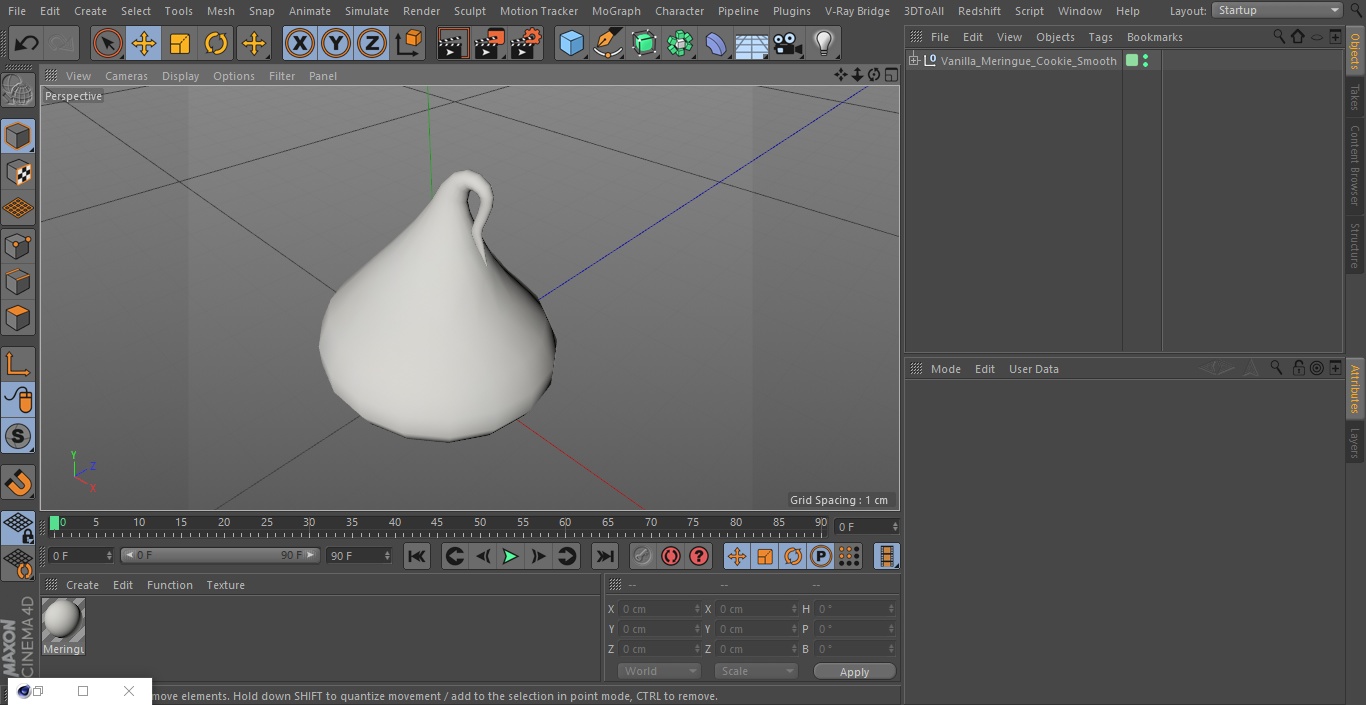The width and height of the screenshot is (1366, 705).
Task: Activate the Scale tool
Action: [179, 43]
